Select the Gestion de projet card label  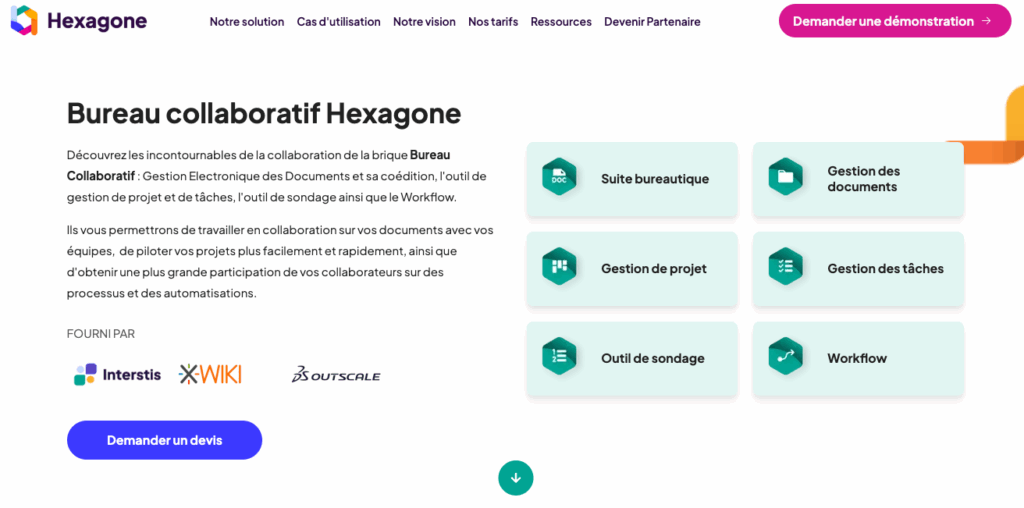(654, 268)
